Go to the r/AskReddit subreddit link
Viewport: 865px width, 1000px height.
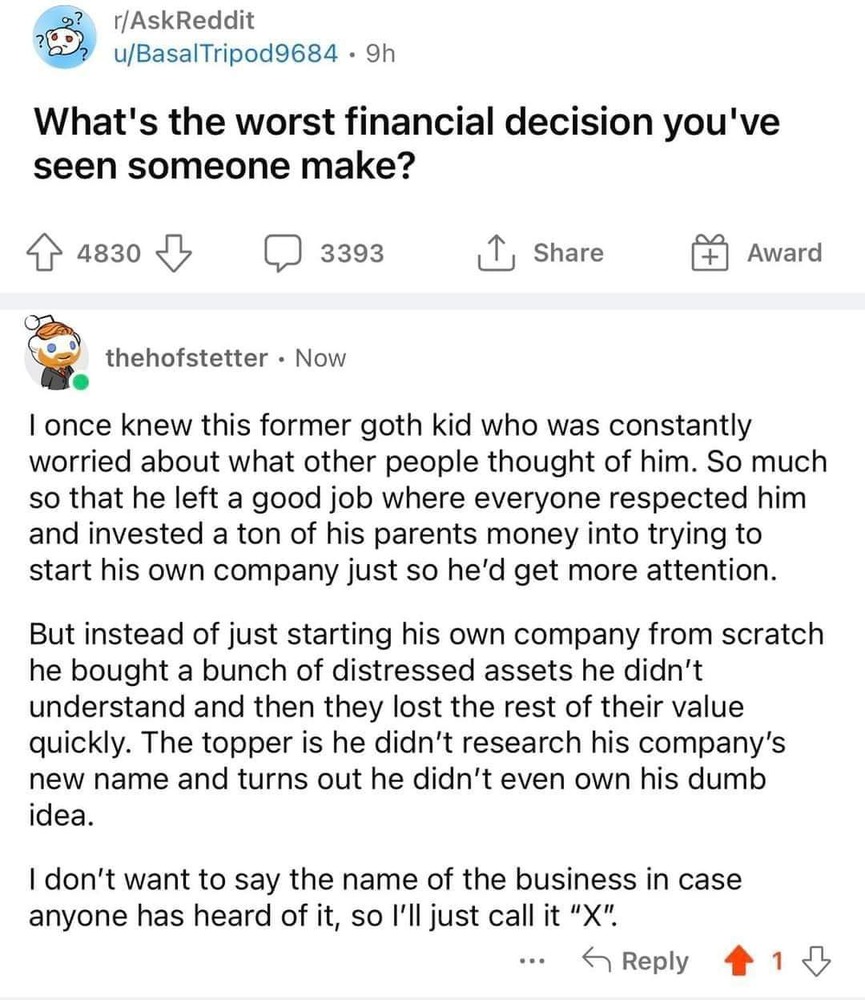[185, 19]
